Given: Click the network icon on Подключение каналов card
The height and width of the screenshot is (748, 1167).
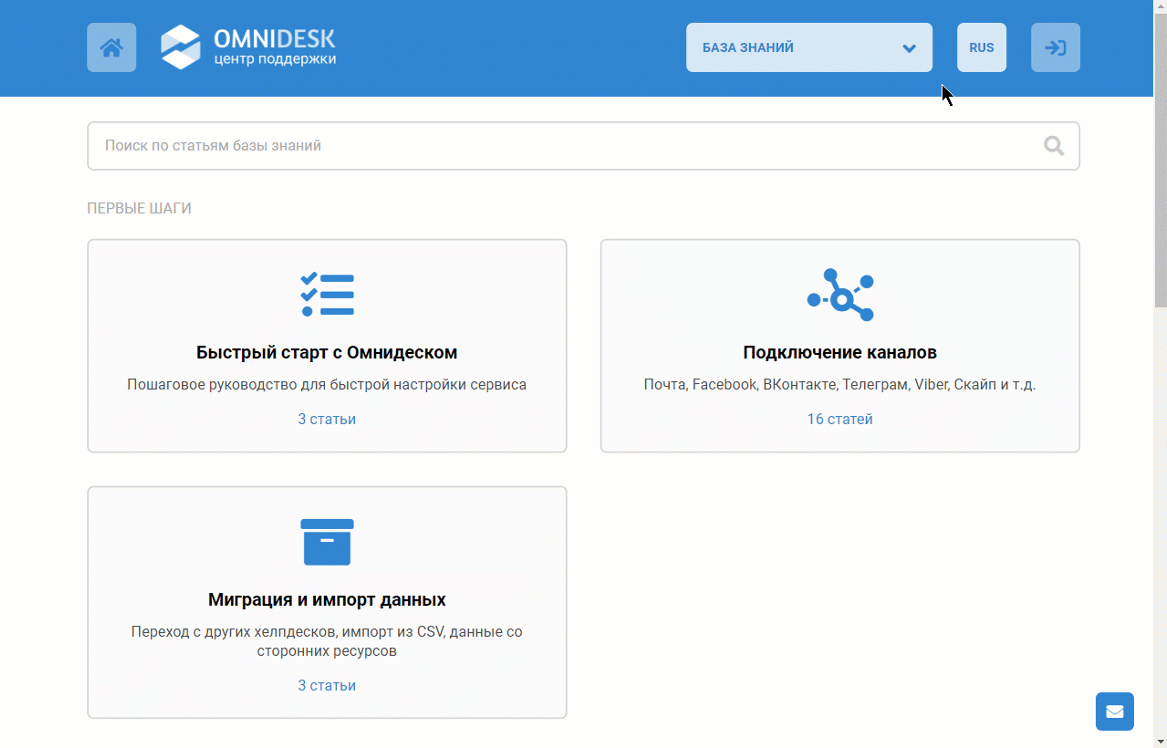Looking at the screenshot, I should pos(839,294).
